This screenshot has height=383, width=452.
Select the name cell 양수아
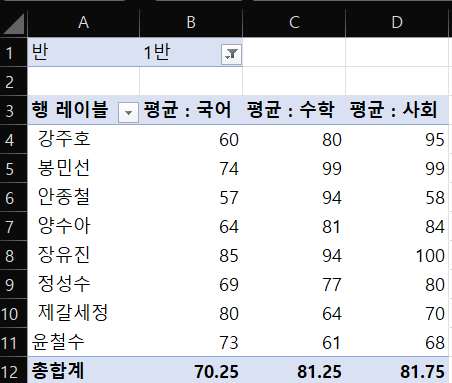point(83,226)
